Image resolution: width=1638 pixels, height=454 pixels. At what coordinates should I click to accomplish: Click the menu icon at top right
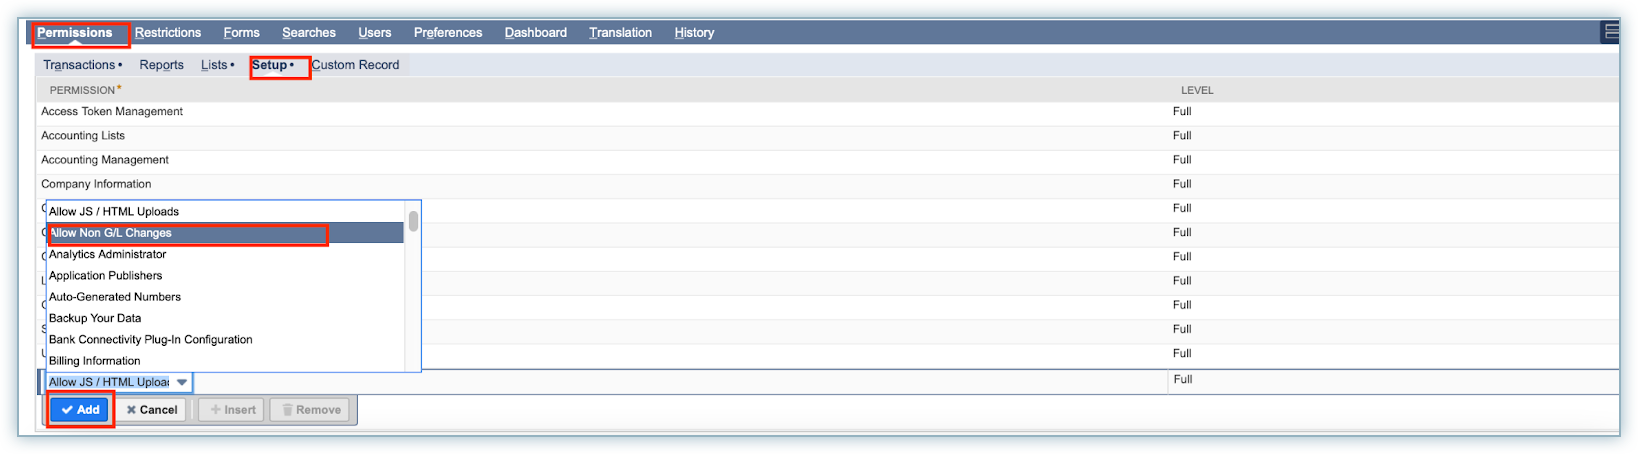point(1611,32)
